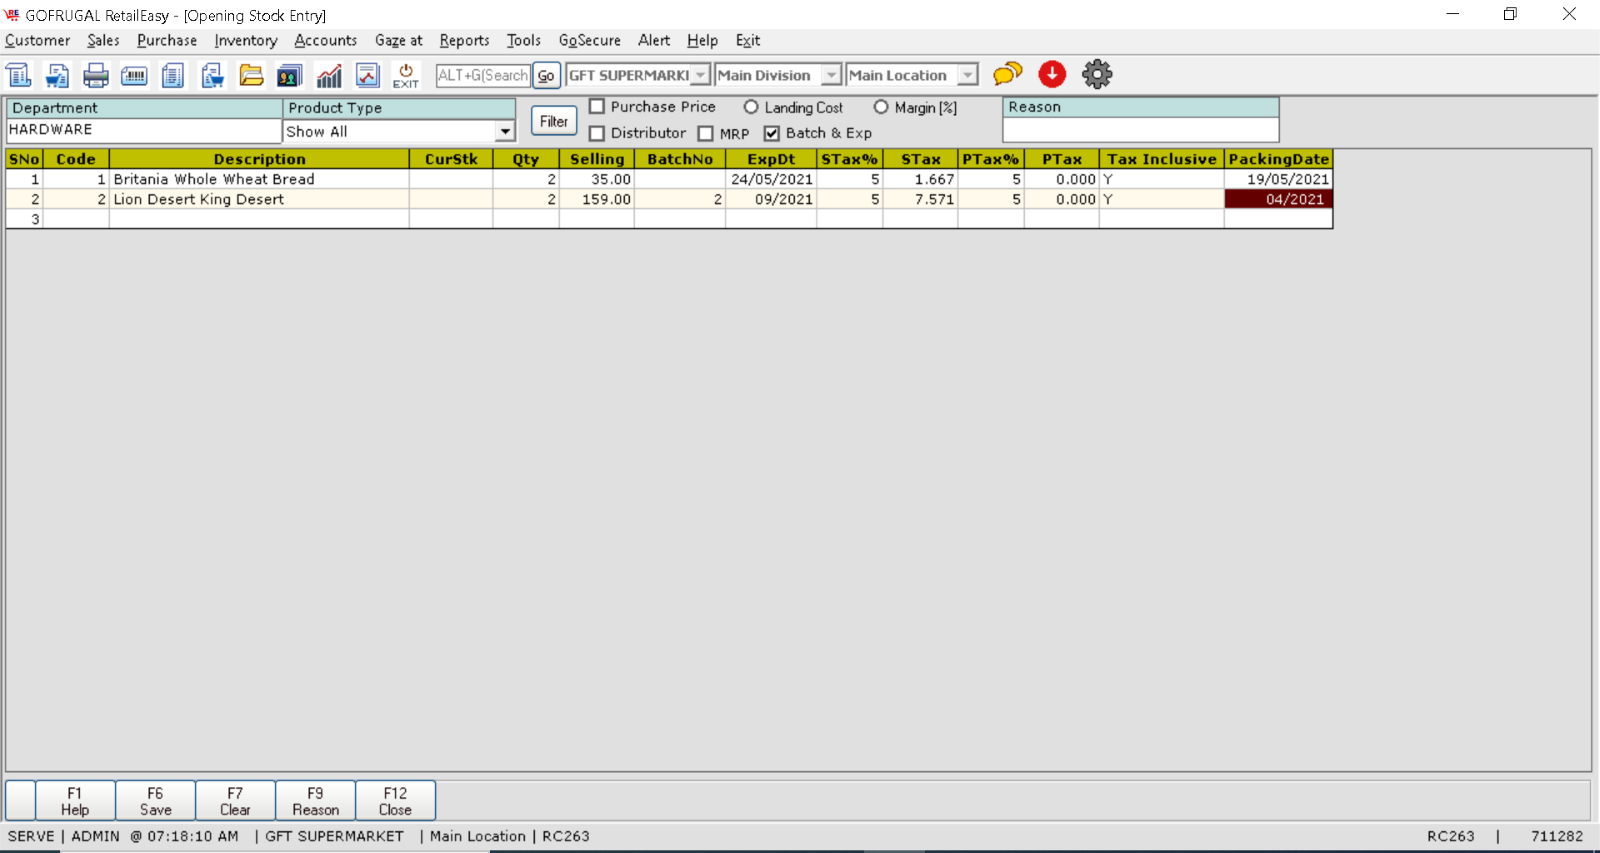The width and height of the screenshot is (1600, 853).
Task: Click the Go search button
Action: tap(546, 75)
